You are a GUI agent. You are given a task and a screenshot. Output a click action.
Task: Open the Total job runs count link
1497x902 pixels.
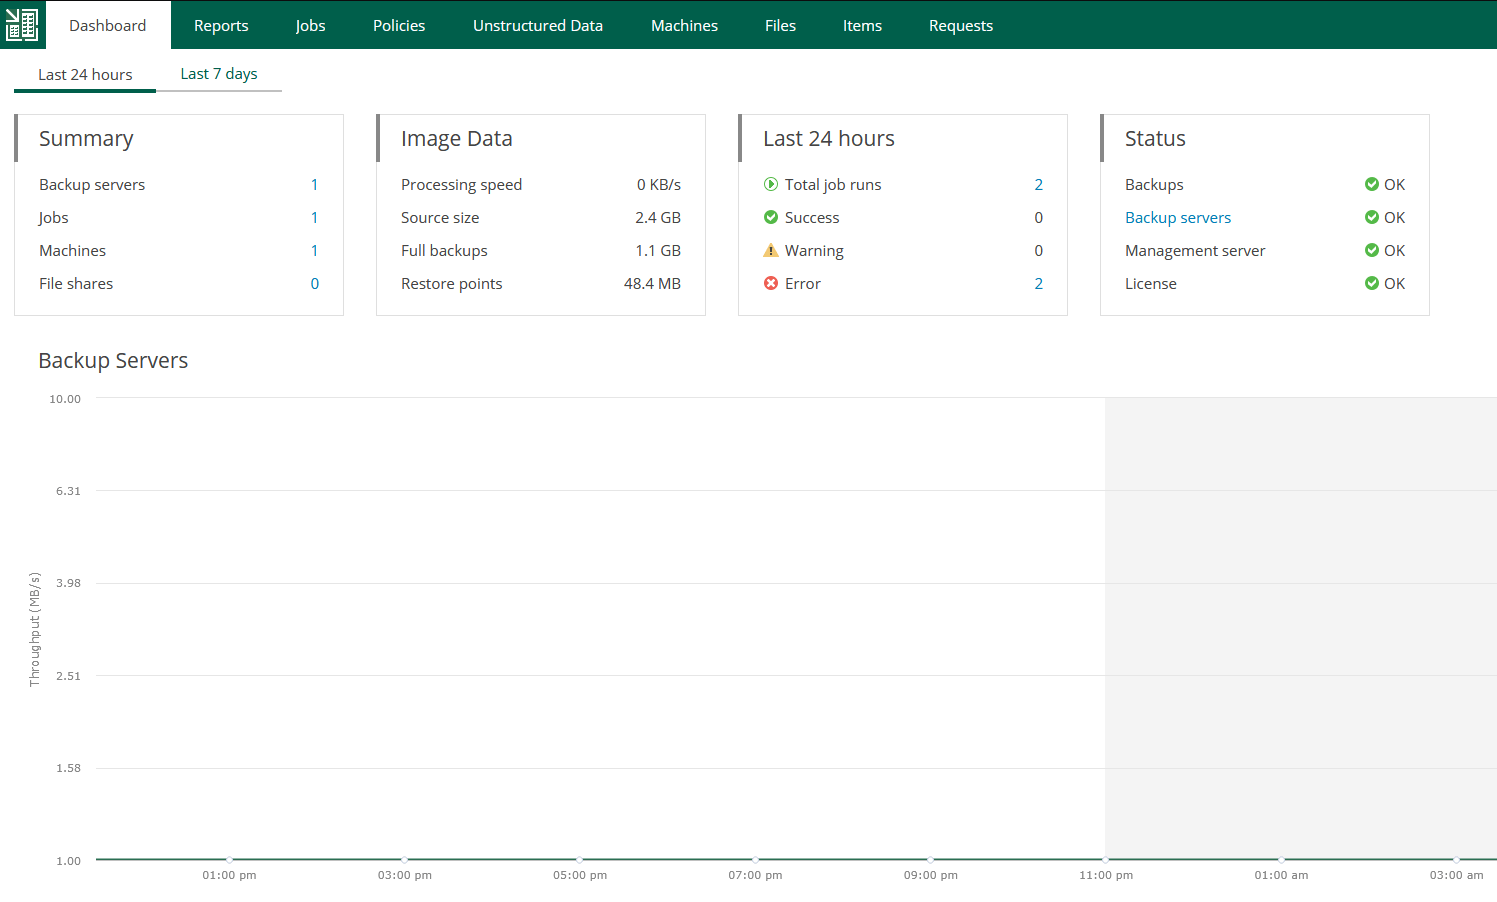point(1038,184)
